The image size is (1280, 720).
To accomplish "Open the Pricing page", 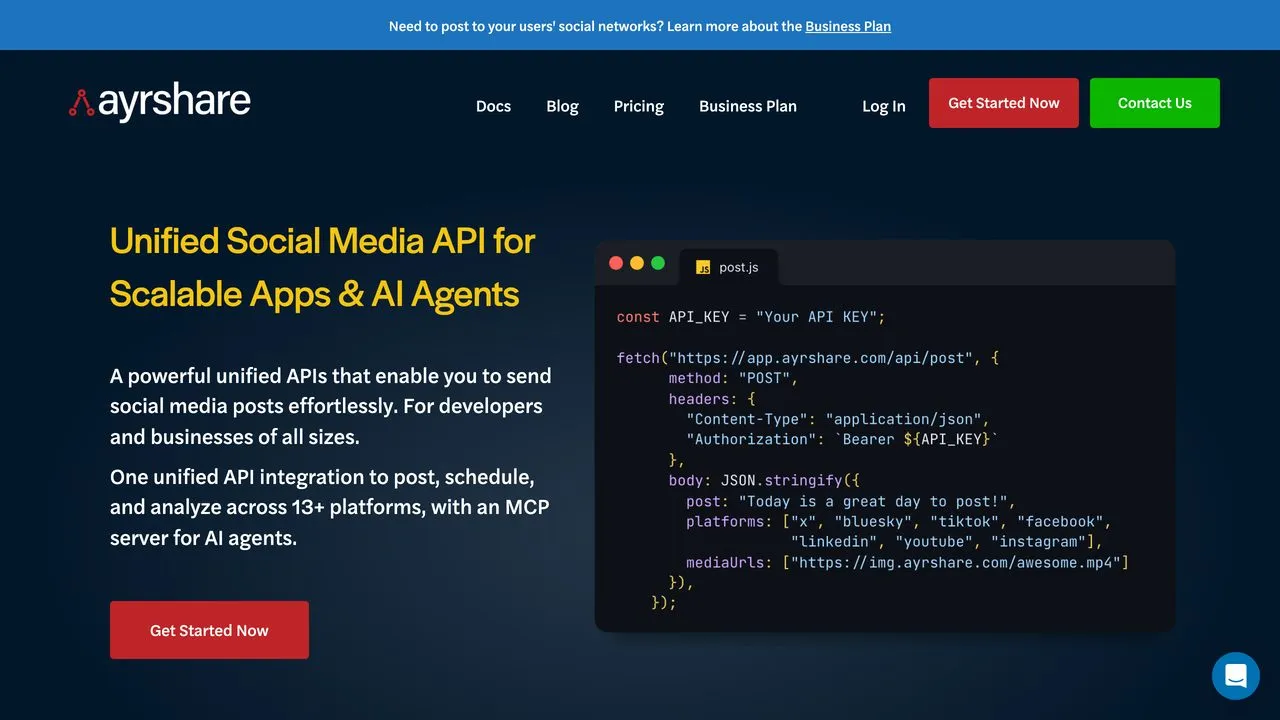I will [639, 106].
